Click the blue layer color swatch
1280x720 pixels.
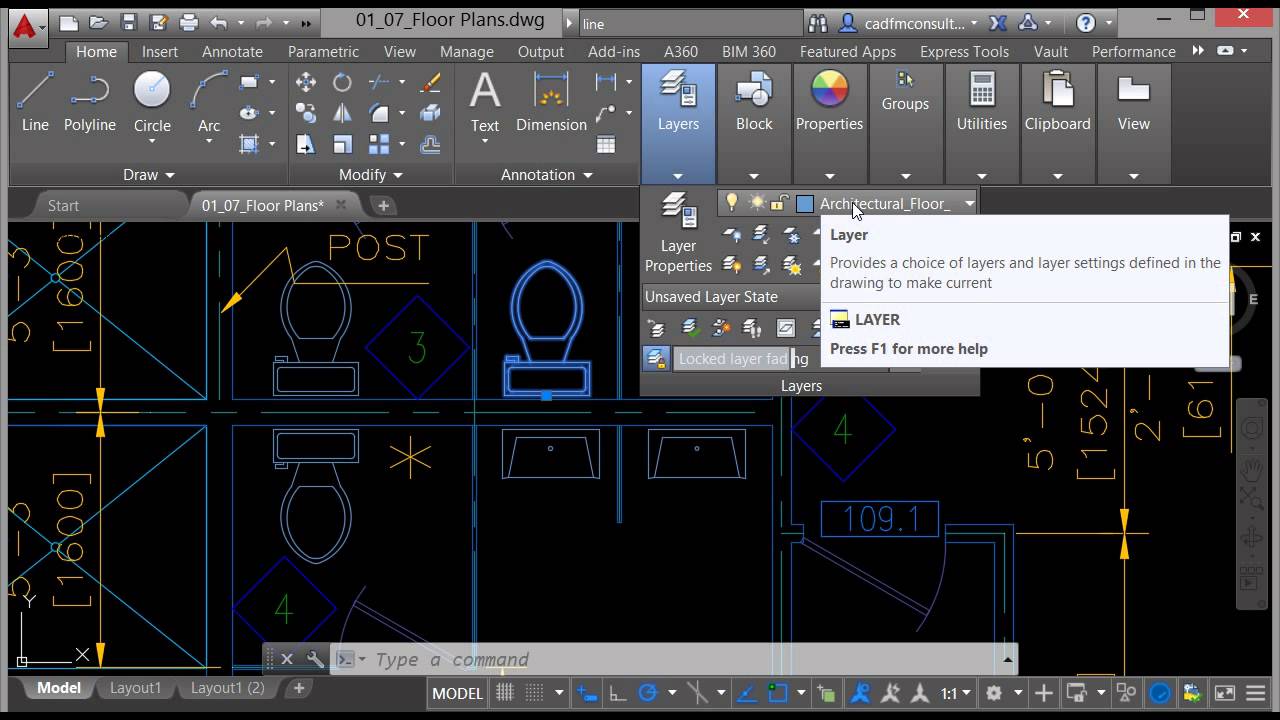[805, 203]
